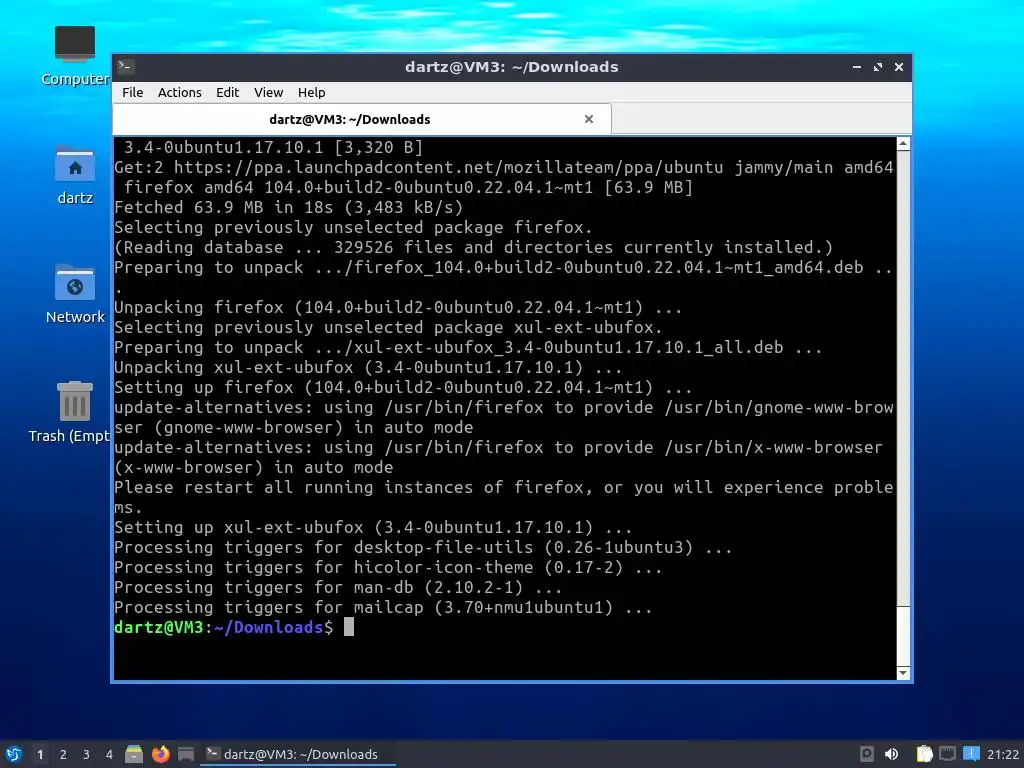
Task: Click the ppa.launchpadcontent.net URL text
Action: coord(448,168)
